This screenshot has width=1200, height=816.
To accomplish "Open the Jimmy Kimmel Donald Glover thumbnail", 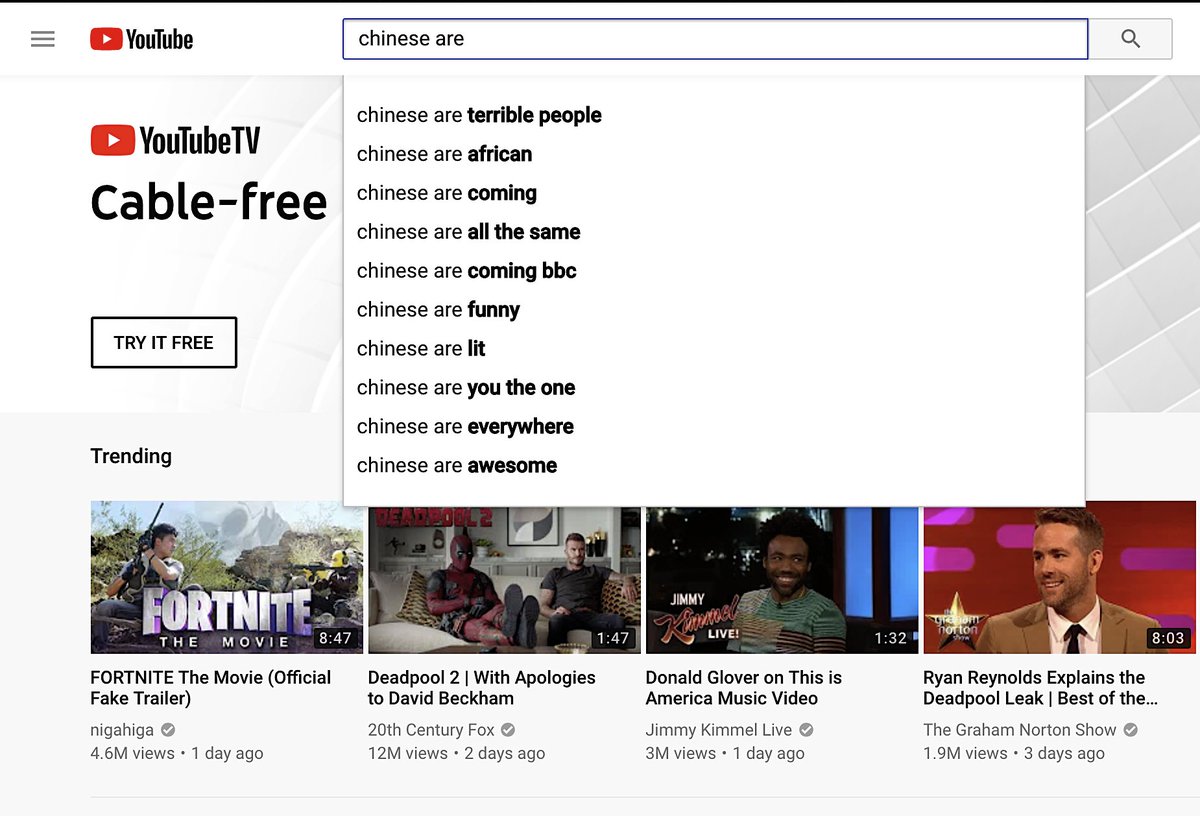I will [x=782, y=580].
